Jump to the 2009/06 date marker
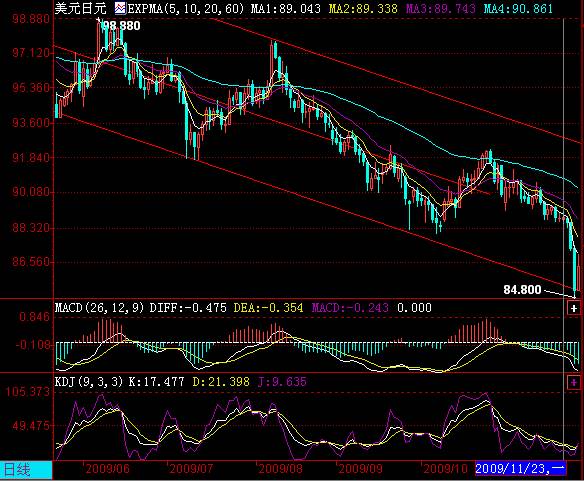Viewport: 584px width, 481px height. (x=107, y=469)
